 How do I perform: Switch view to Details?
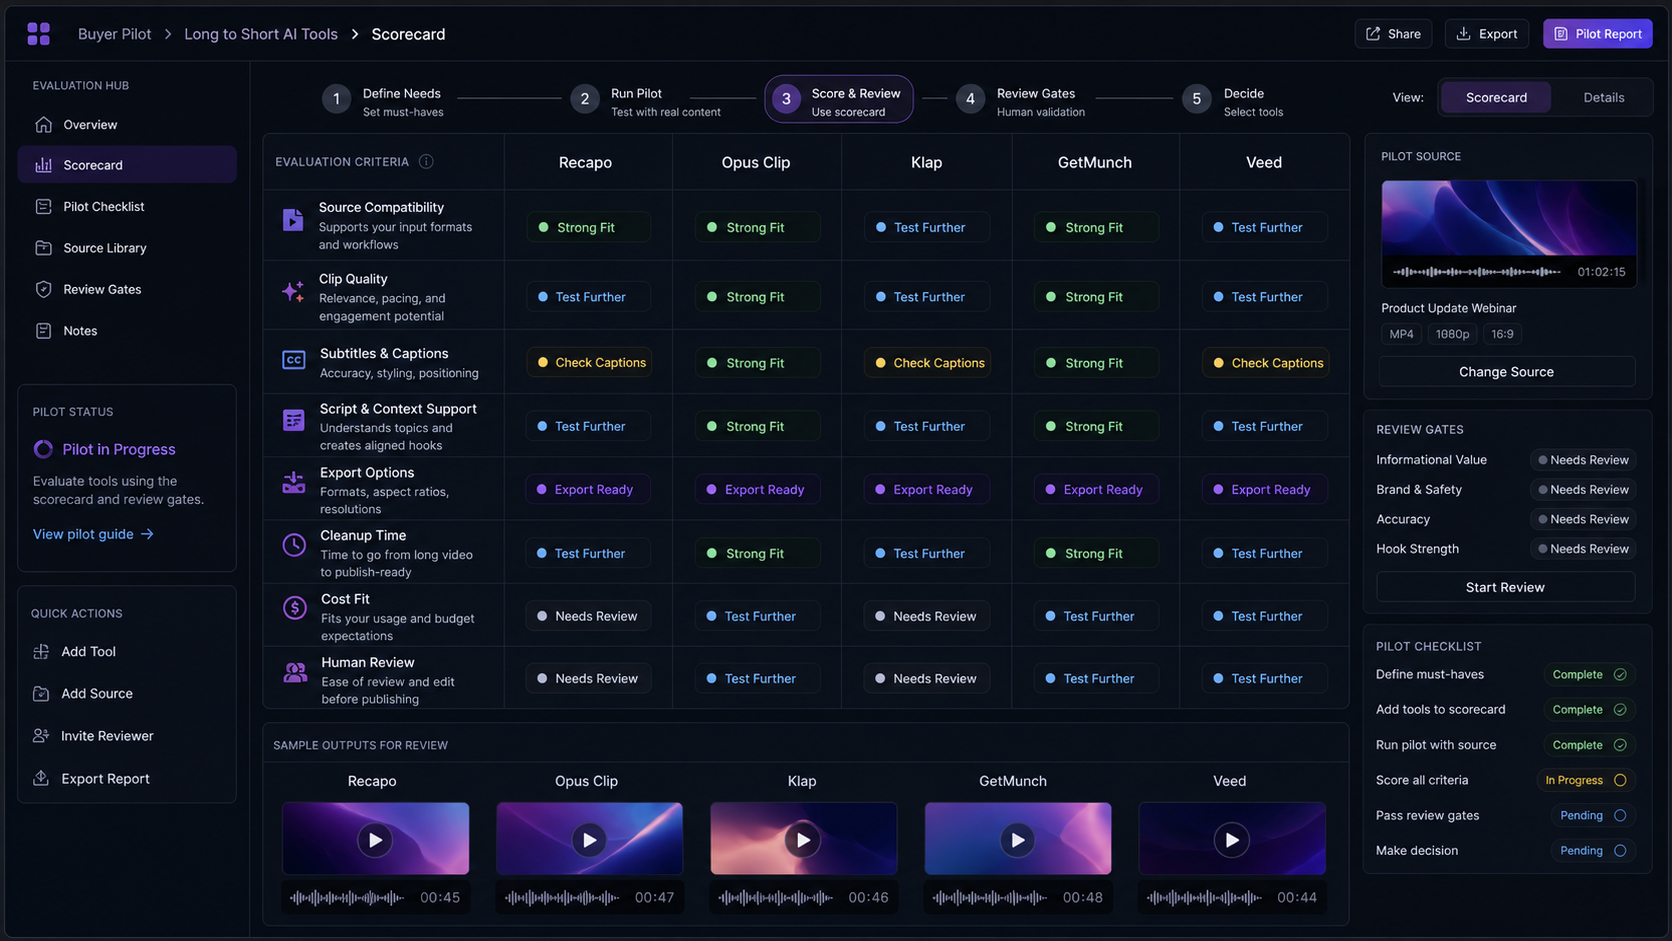[x=1603, y=98]
